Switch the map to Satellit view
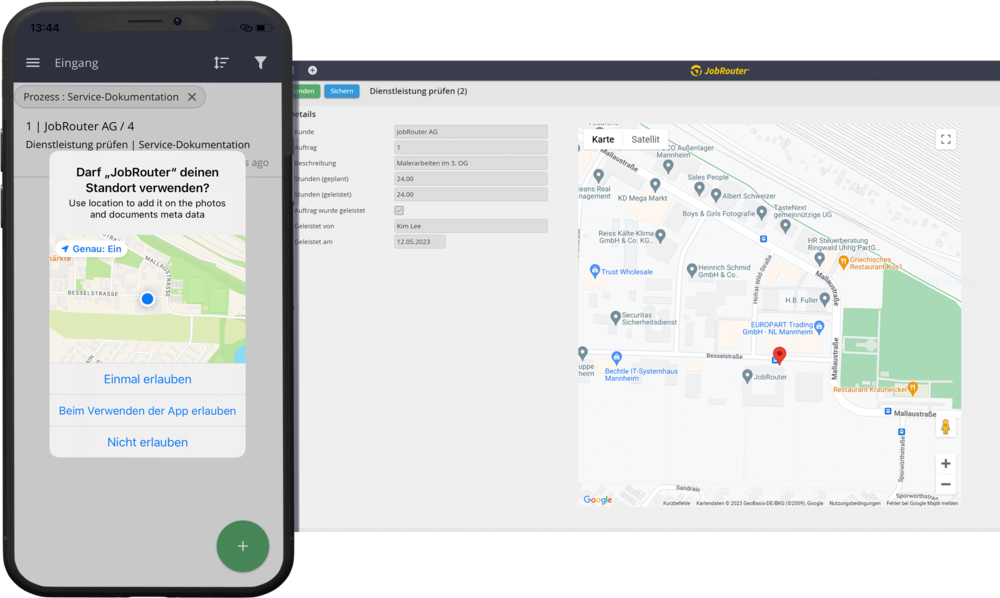Screen dimensions: 1000x598 click(645, 139)
